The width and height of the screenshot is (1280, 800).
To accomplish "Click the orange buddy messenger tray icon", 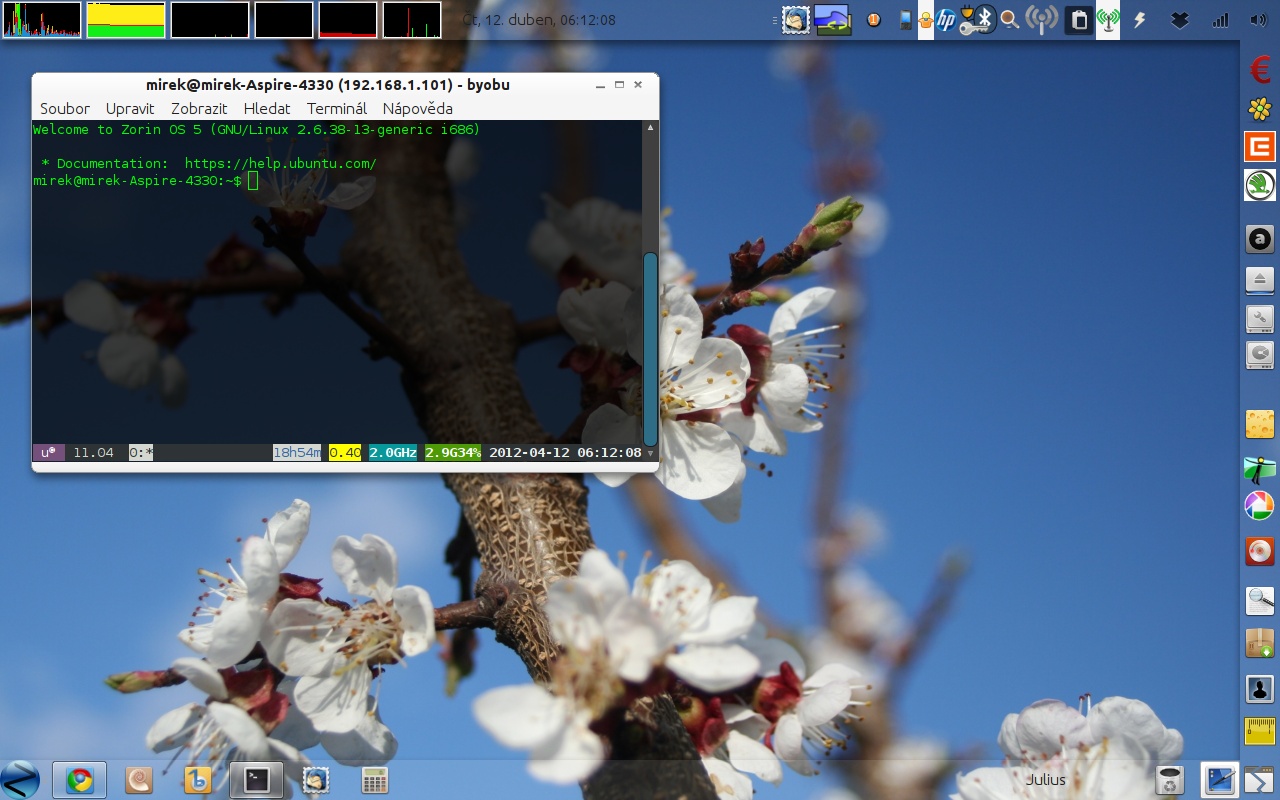I will (x=926, y=19).
